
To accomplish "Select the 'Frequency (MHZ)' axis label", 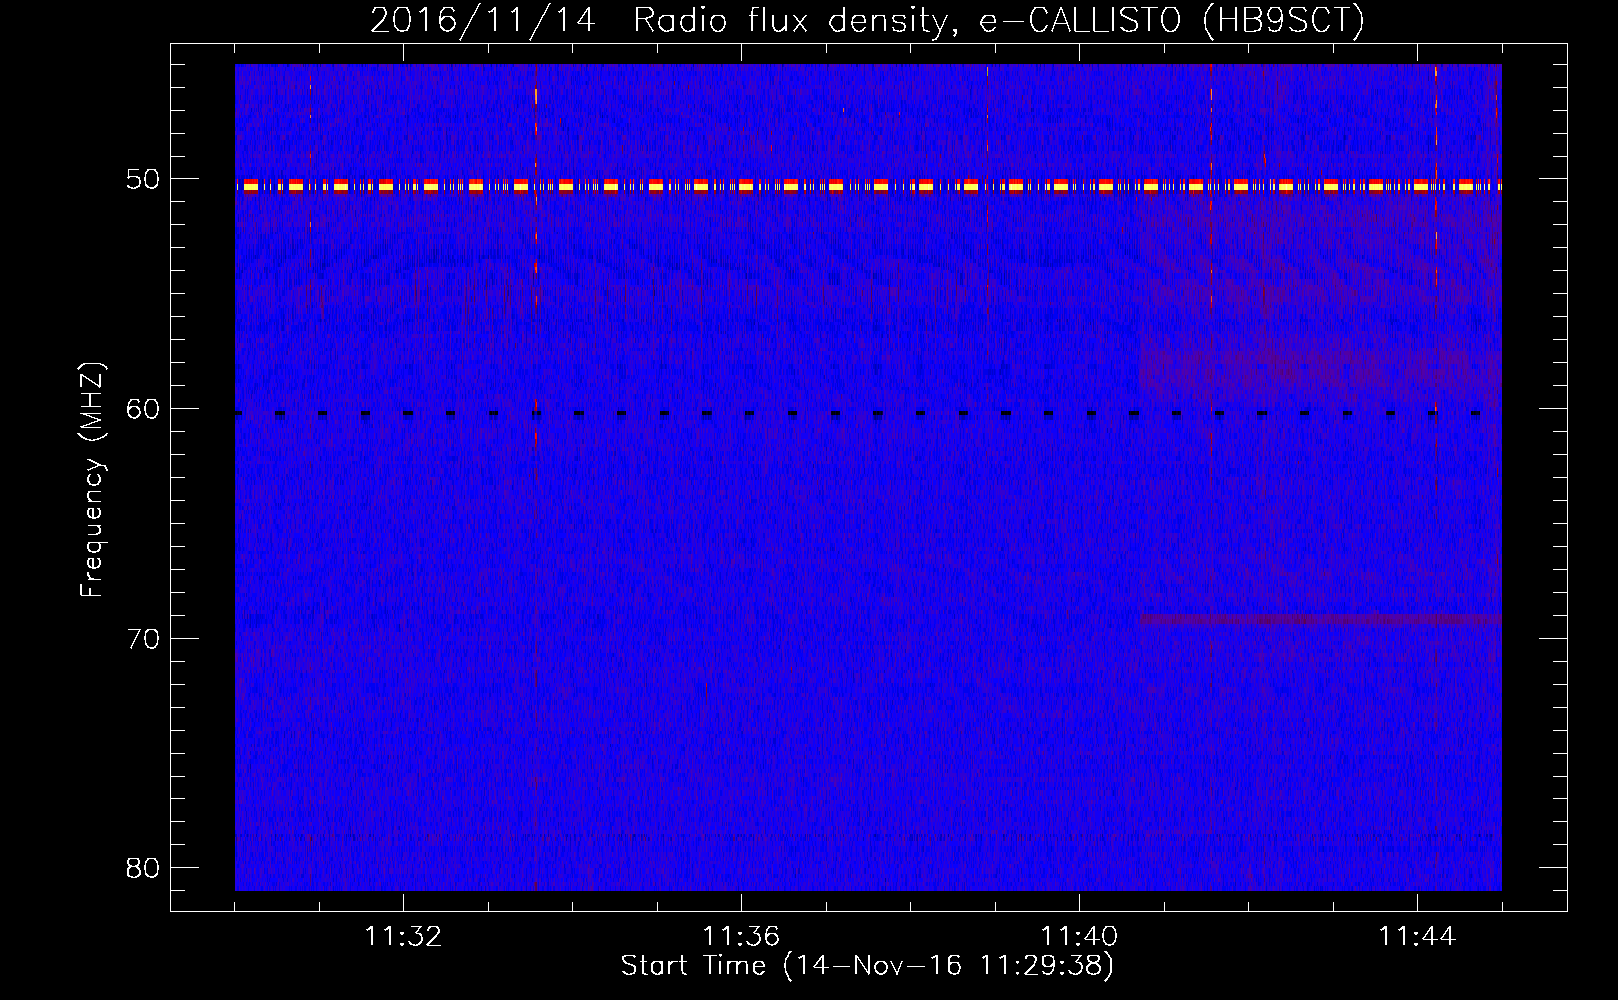I will [x=92, y=479].
